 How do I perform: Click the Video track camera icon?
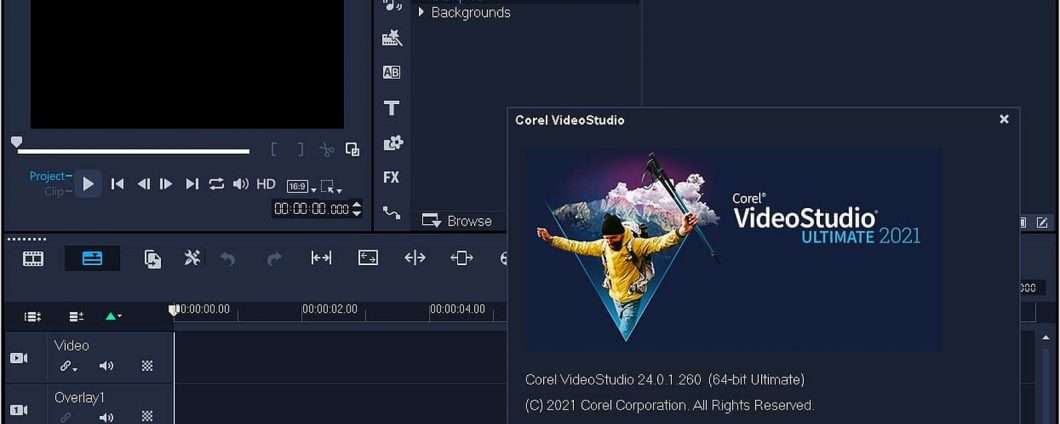coord(18,358)
